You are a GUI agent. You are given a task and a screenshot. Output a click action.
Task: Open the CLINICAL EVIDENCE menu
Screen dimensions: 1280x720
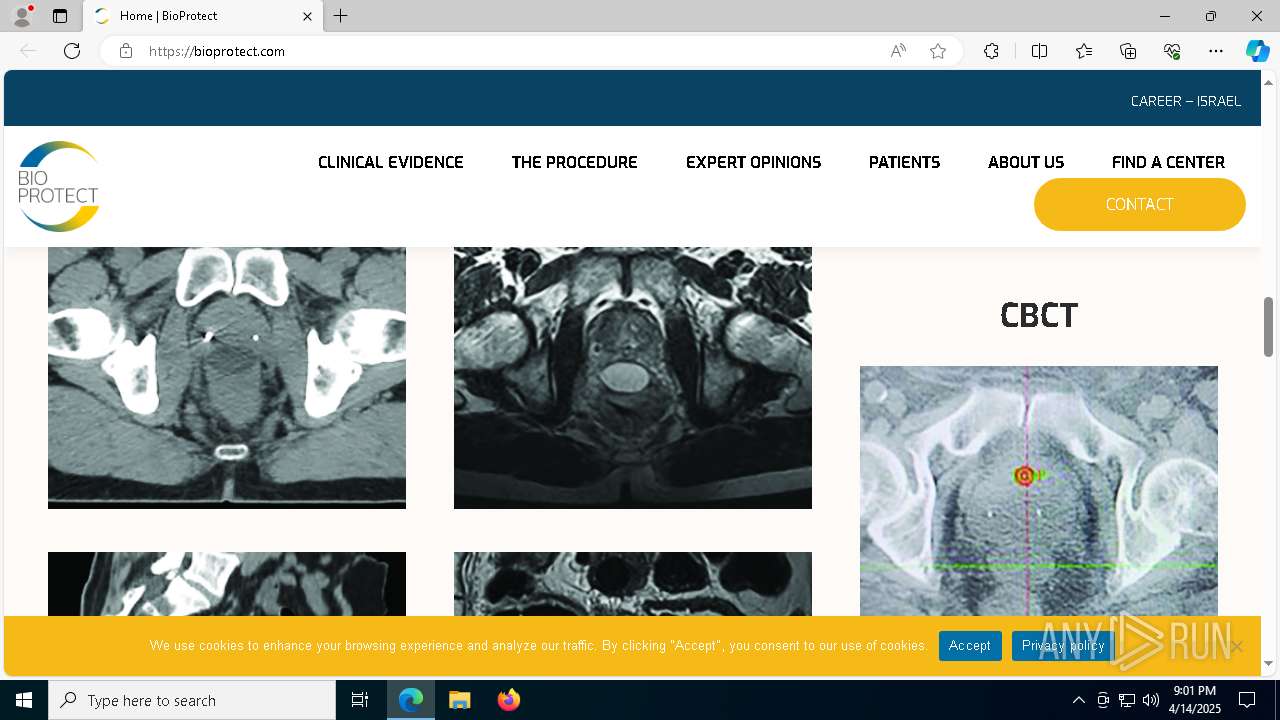pyautogui.click(x=391, y=162)
